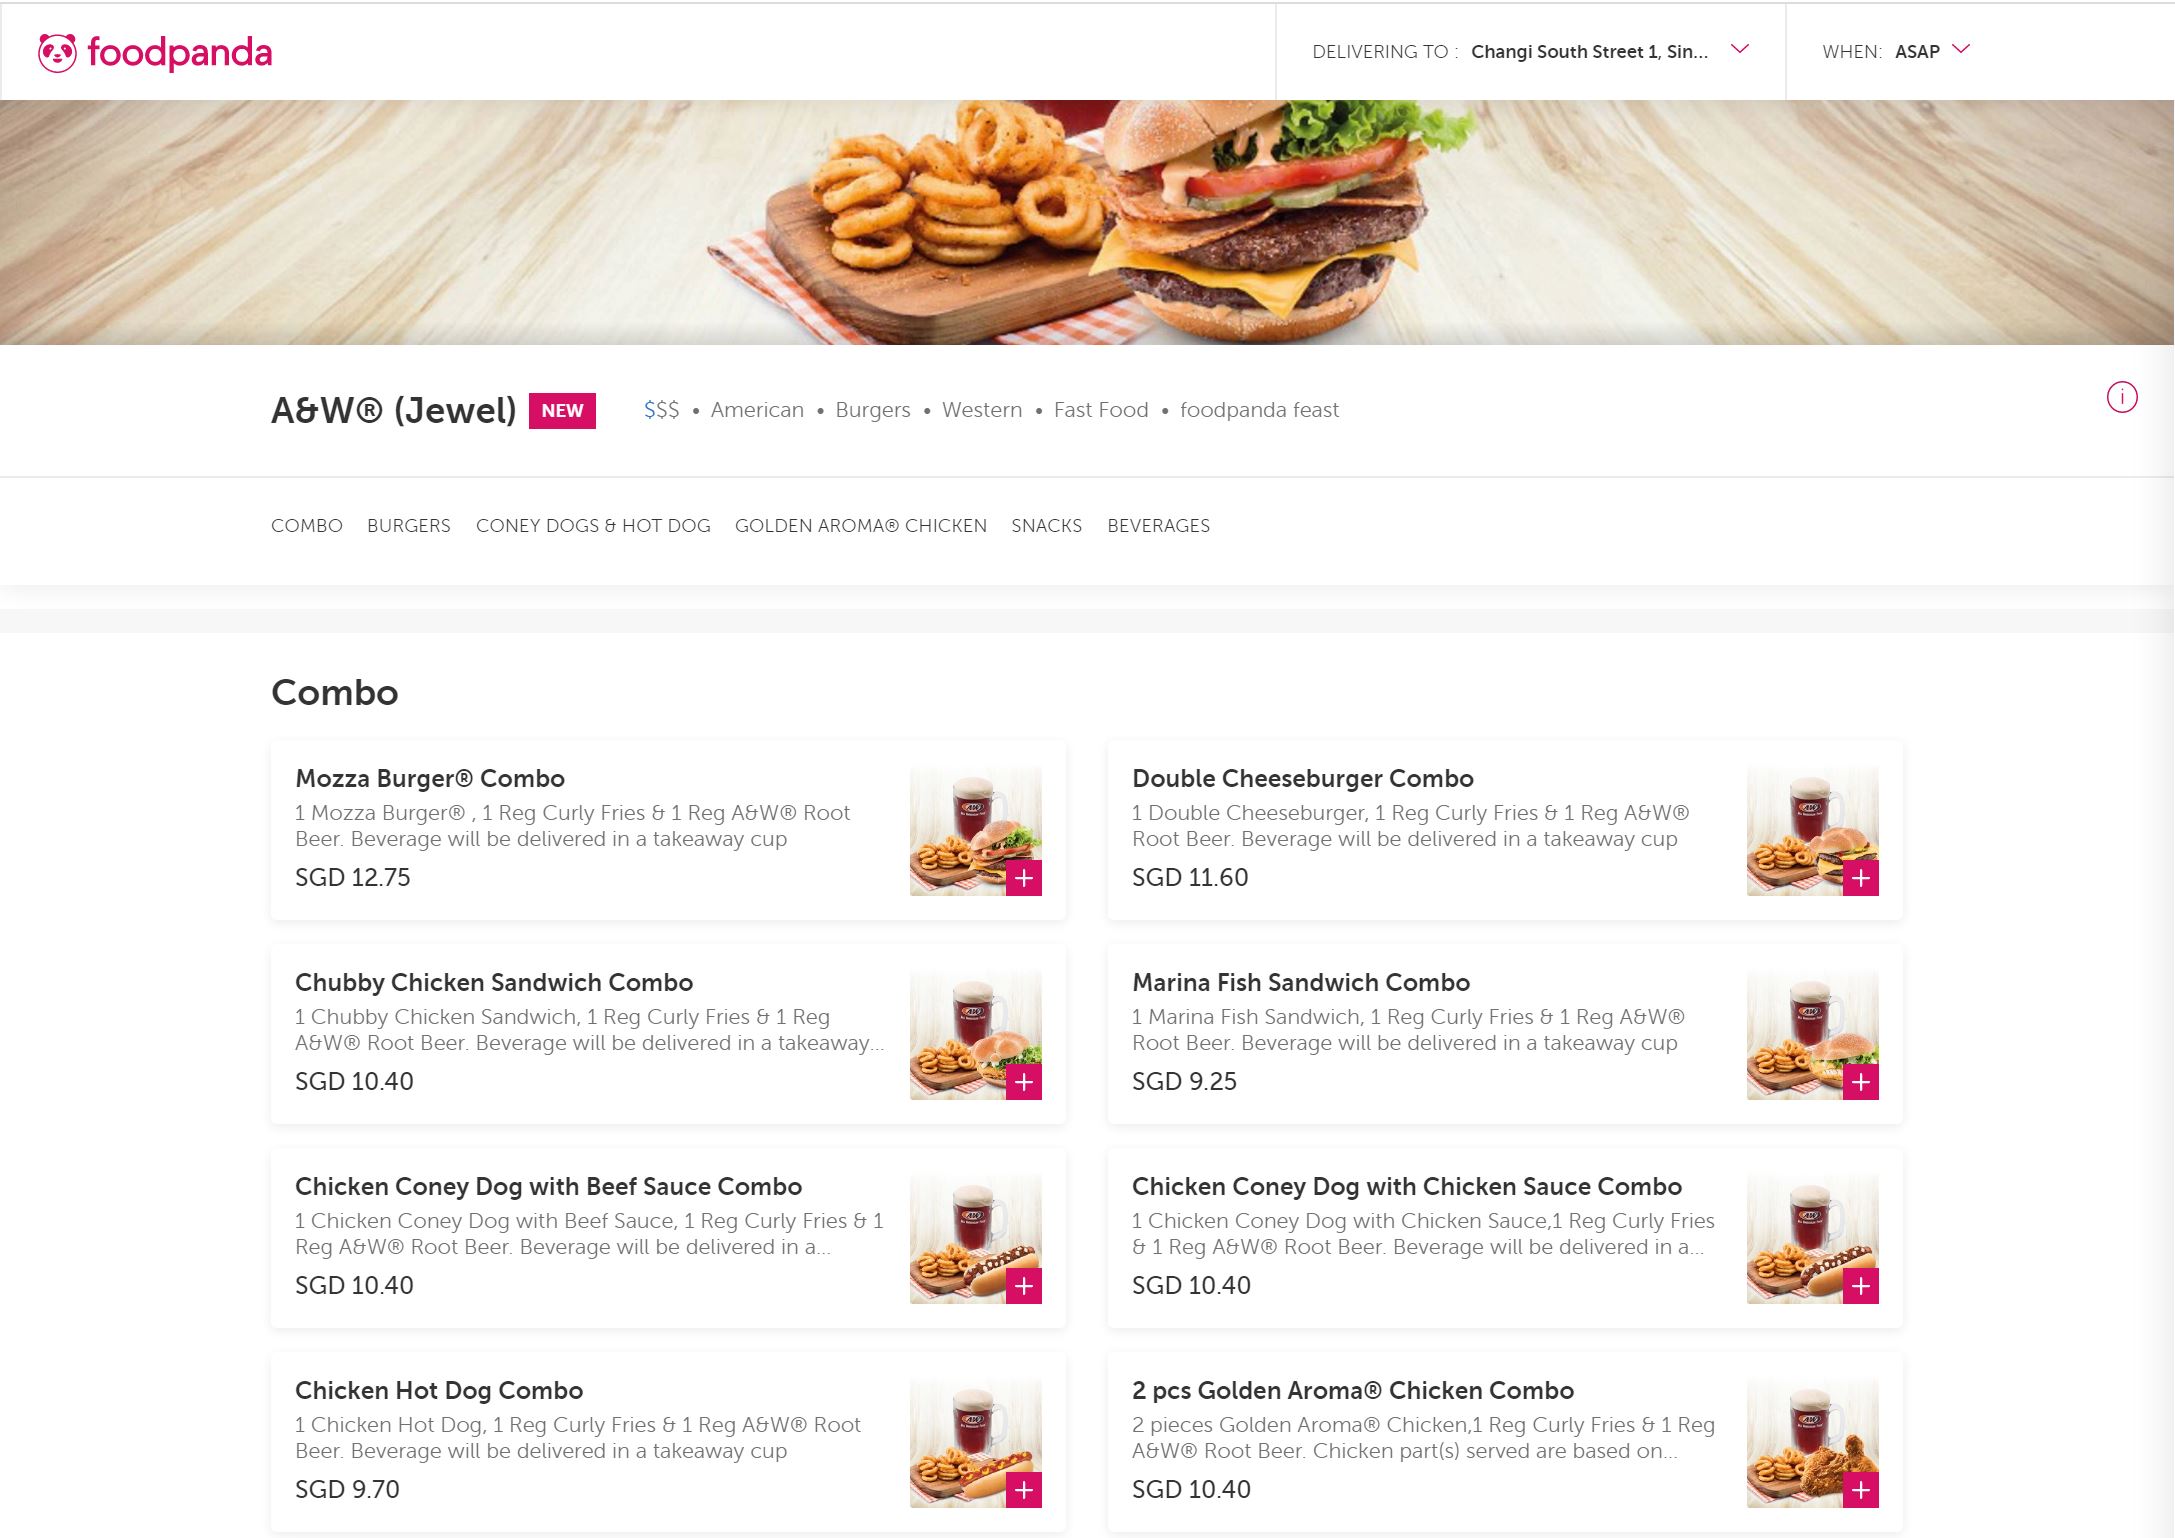Screen dimensions: 2175x1538
Task: Click the foodpanda wordmark link
Action: (x=180, y=53)
